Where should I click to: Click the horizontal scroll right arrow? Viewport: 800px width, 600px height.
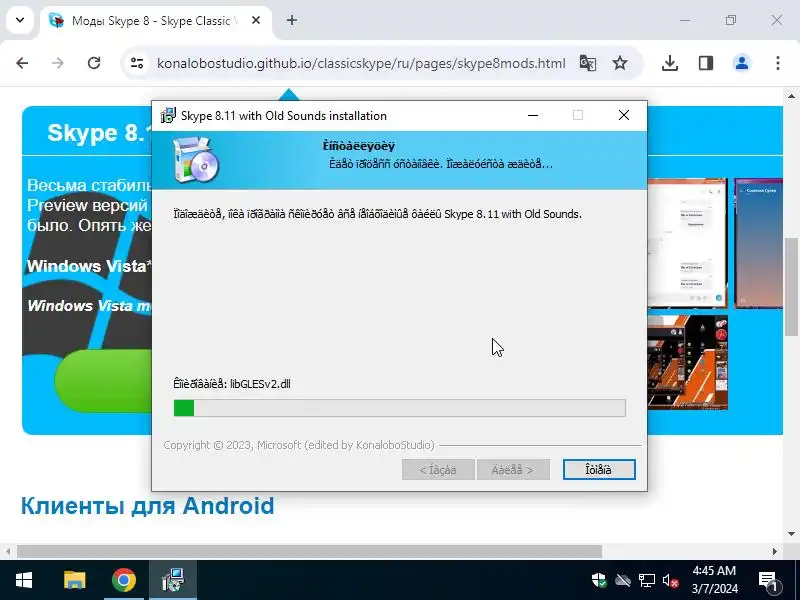pyautogui.click(x=774, y=552)
